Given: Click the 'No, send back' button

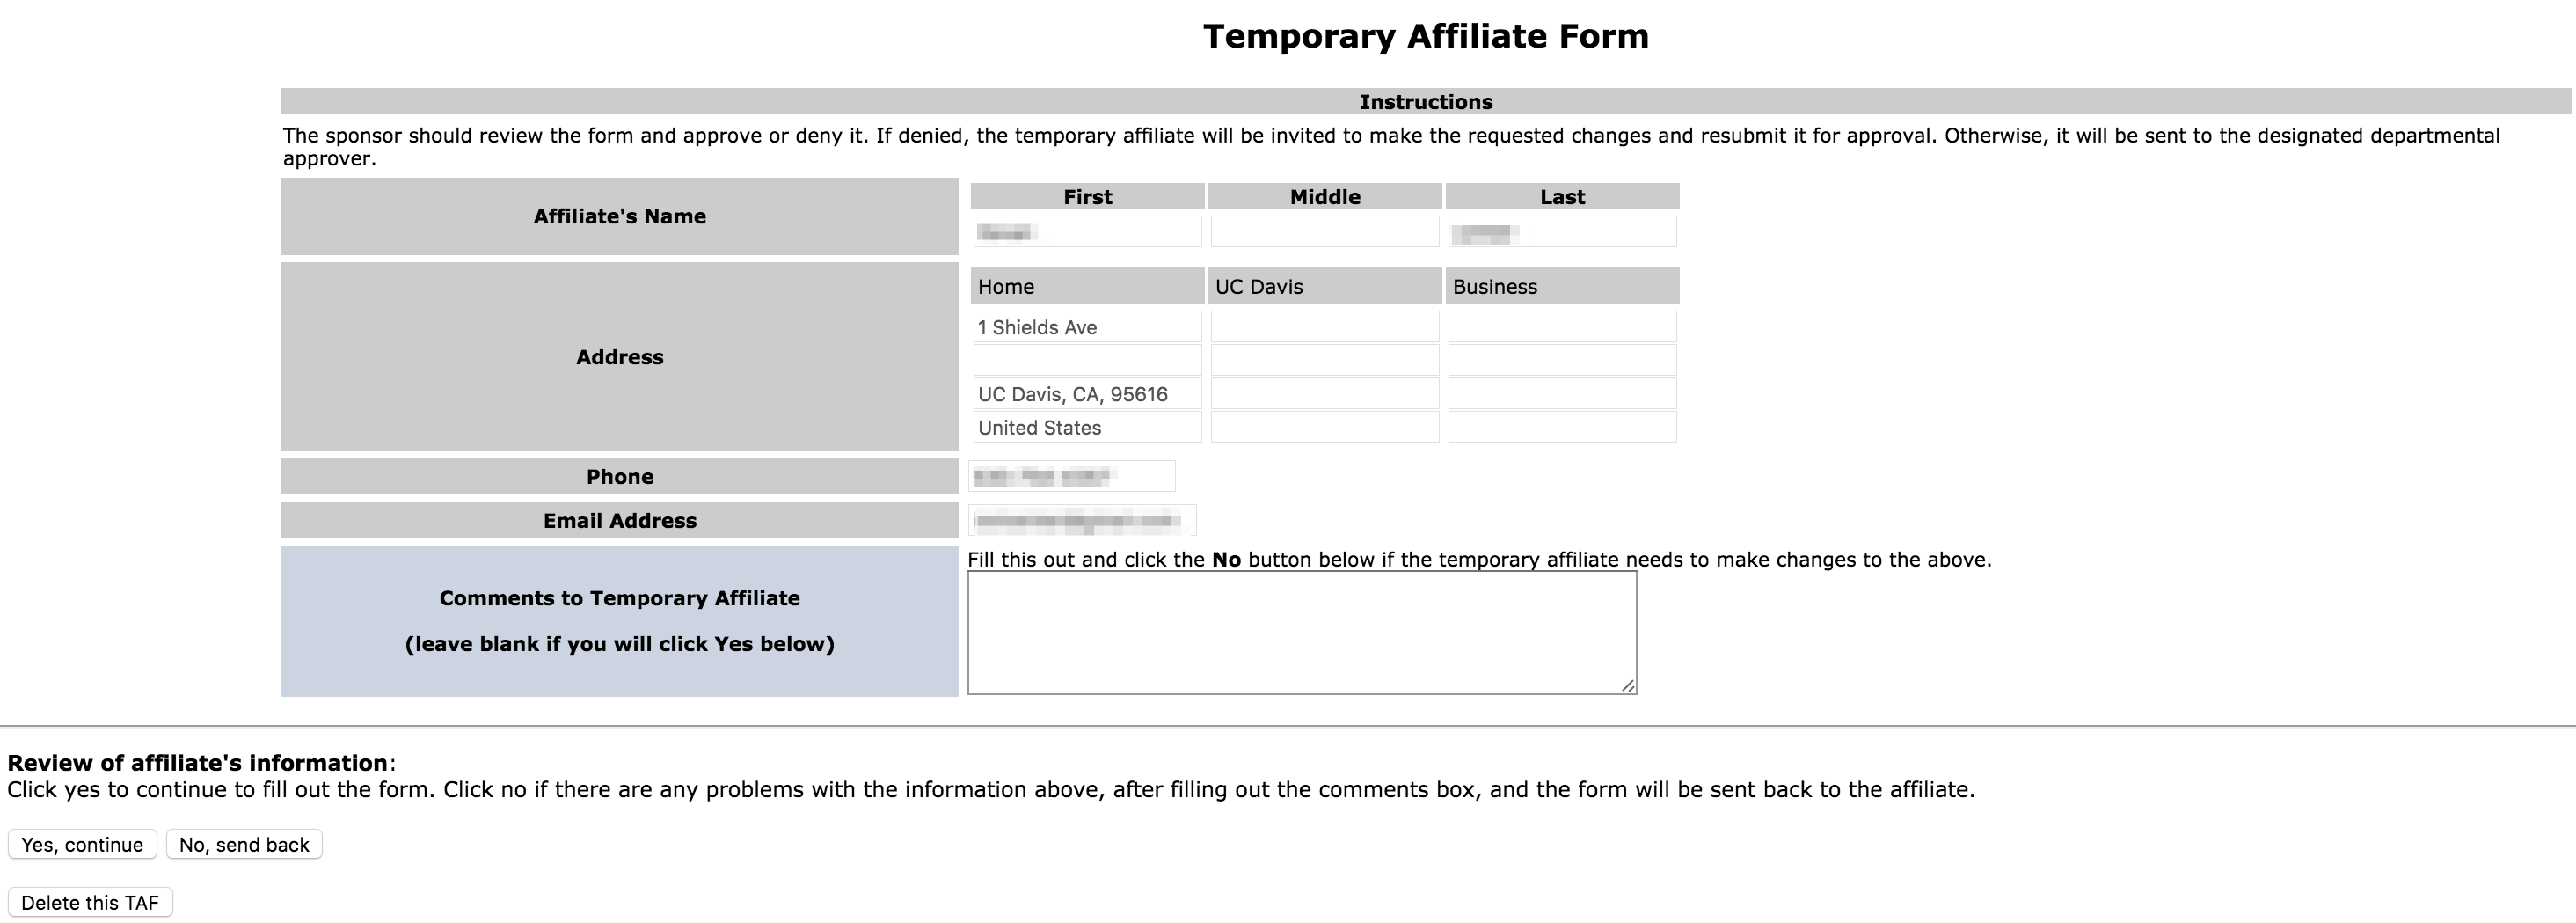Looking at the screenshot, I should coord(243,844).
